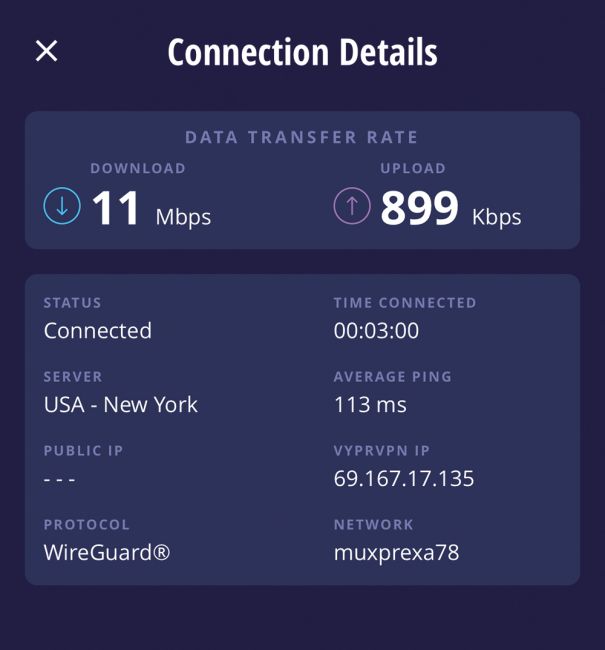Select the 11 Mbps download value
The width and height of the screenshot is (605, 650).
click(x=151, y=208)
